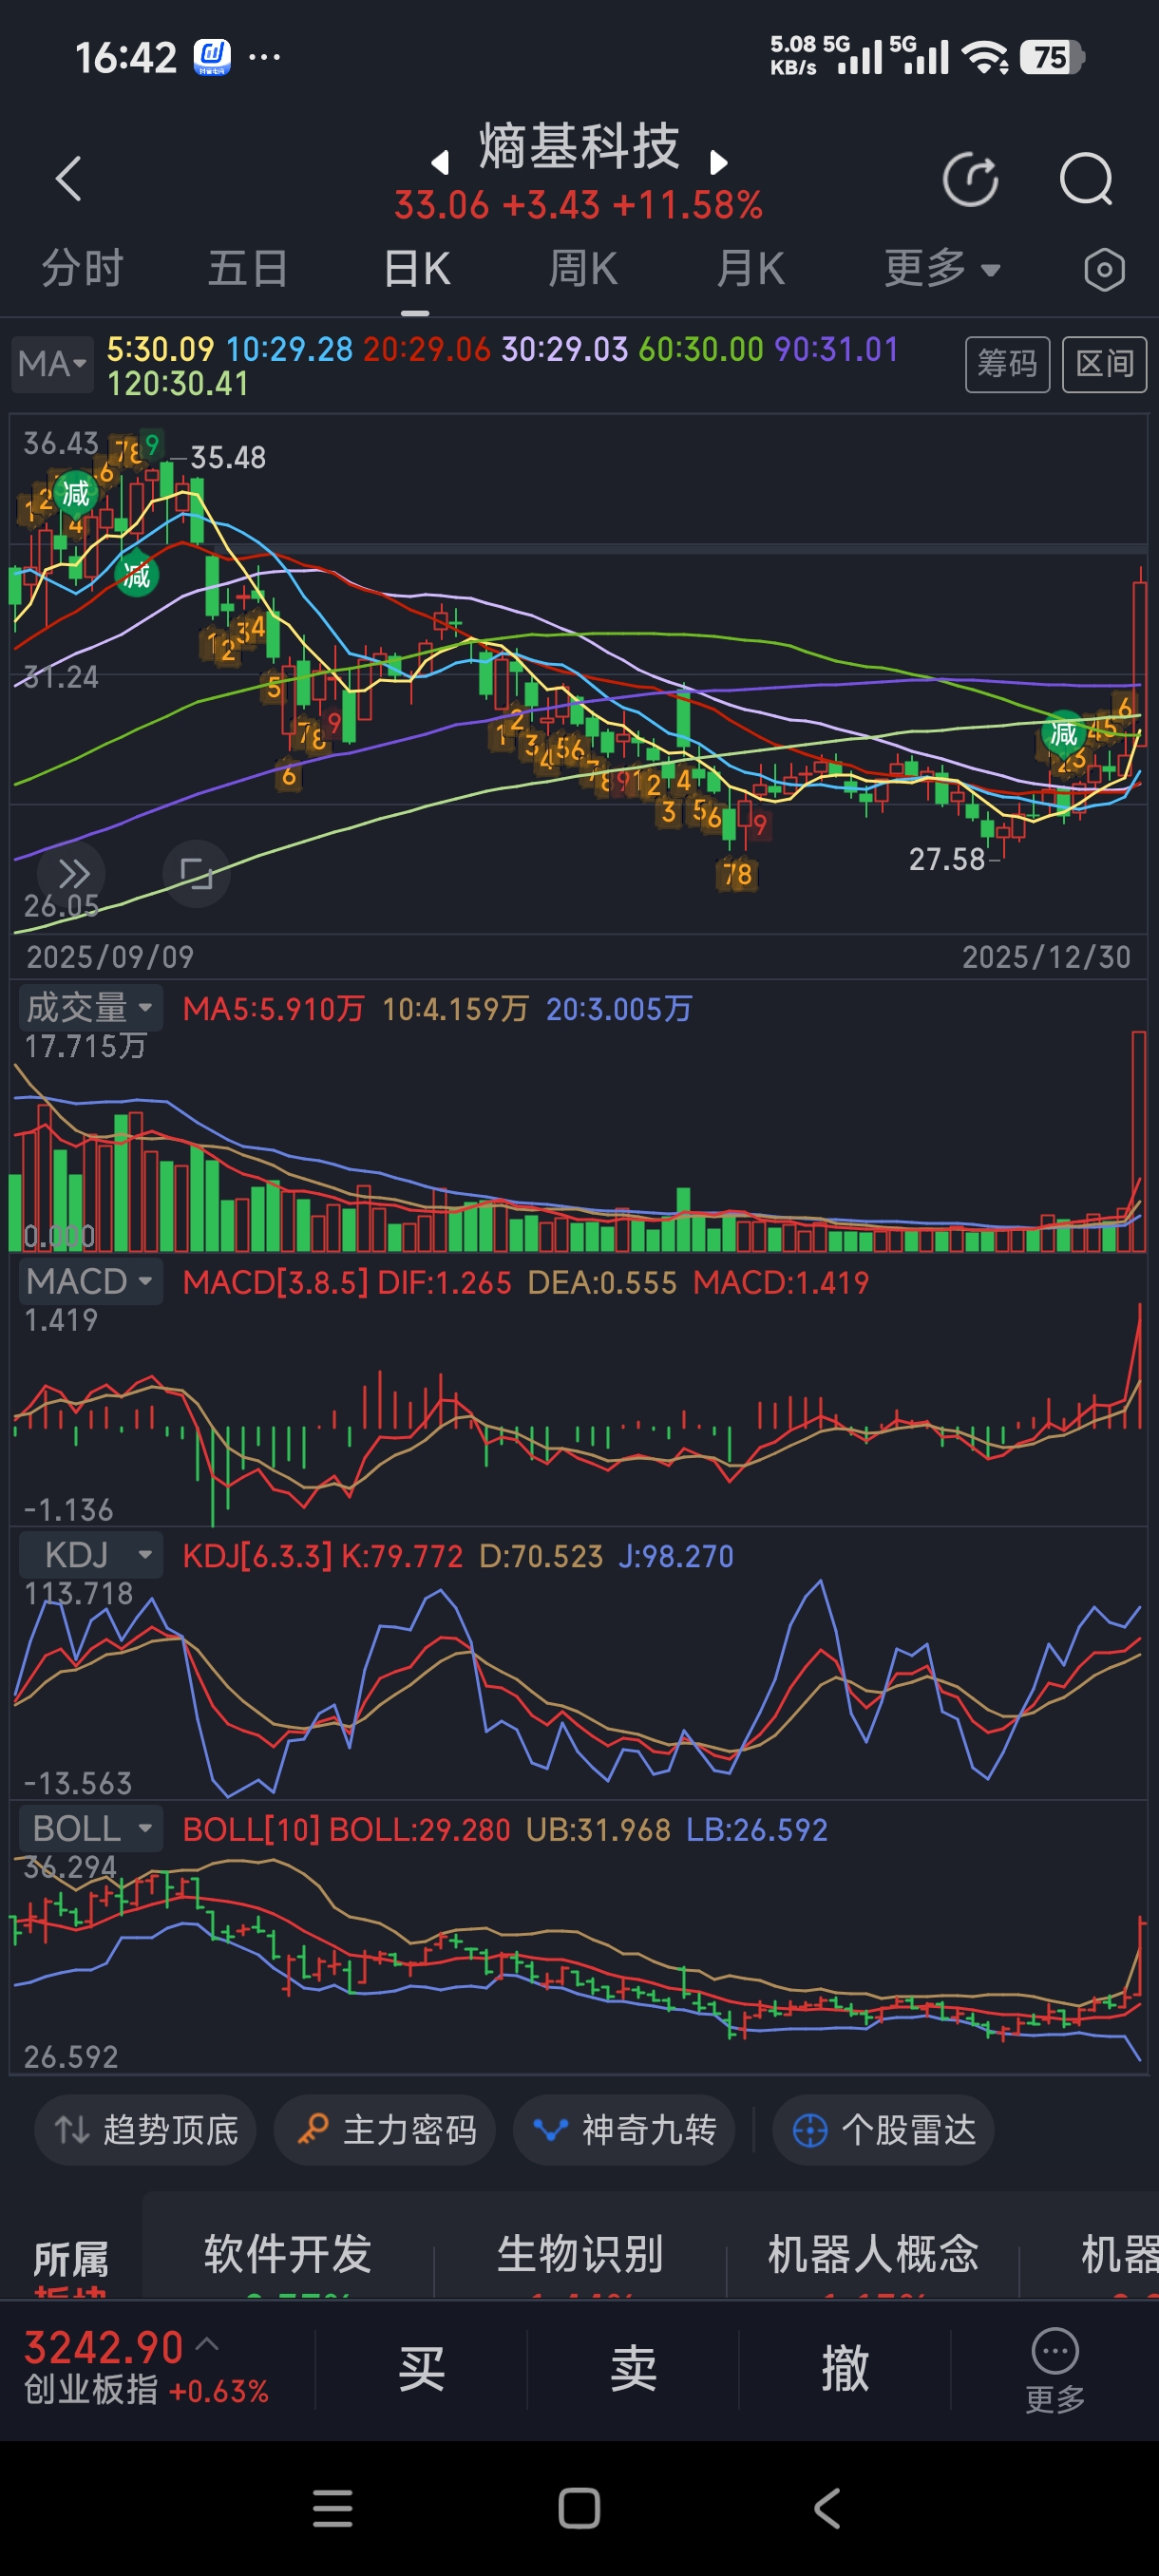The height and width of the screenshot is (2576, 1159).
Task: Select the 分时 tab
Action: [82, 269]
